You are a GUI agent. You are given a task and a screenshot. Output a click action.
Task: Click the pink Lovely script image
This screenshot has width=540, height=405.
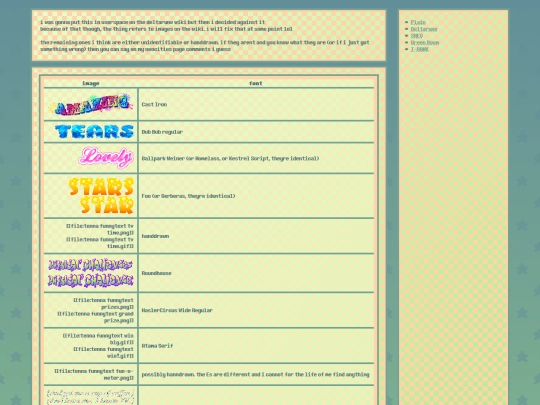click(x=106, y=158)
